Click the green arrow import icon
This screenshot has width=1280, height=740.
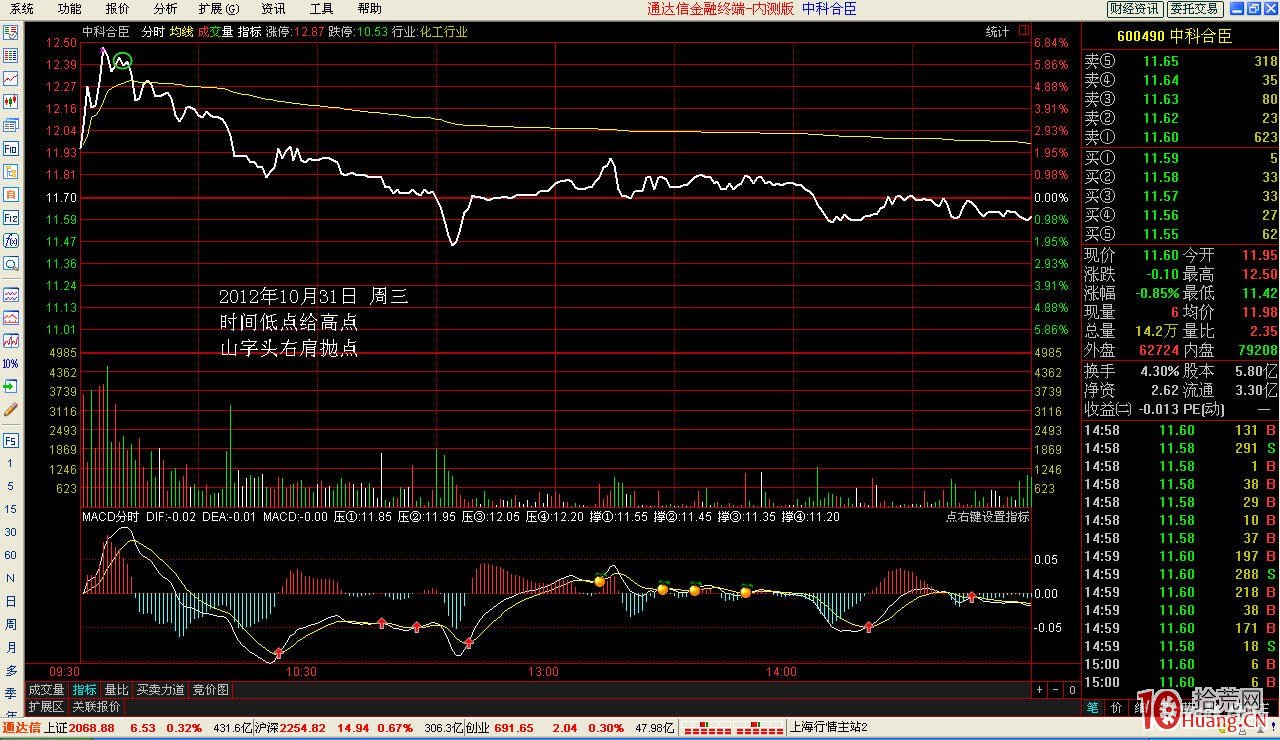11,387
